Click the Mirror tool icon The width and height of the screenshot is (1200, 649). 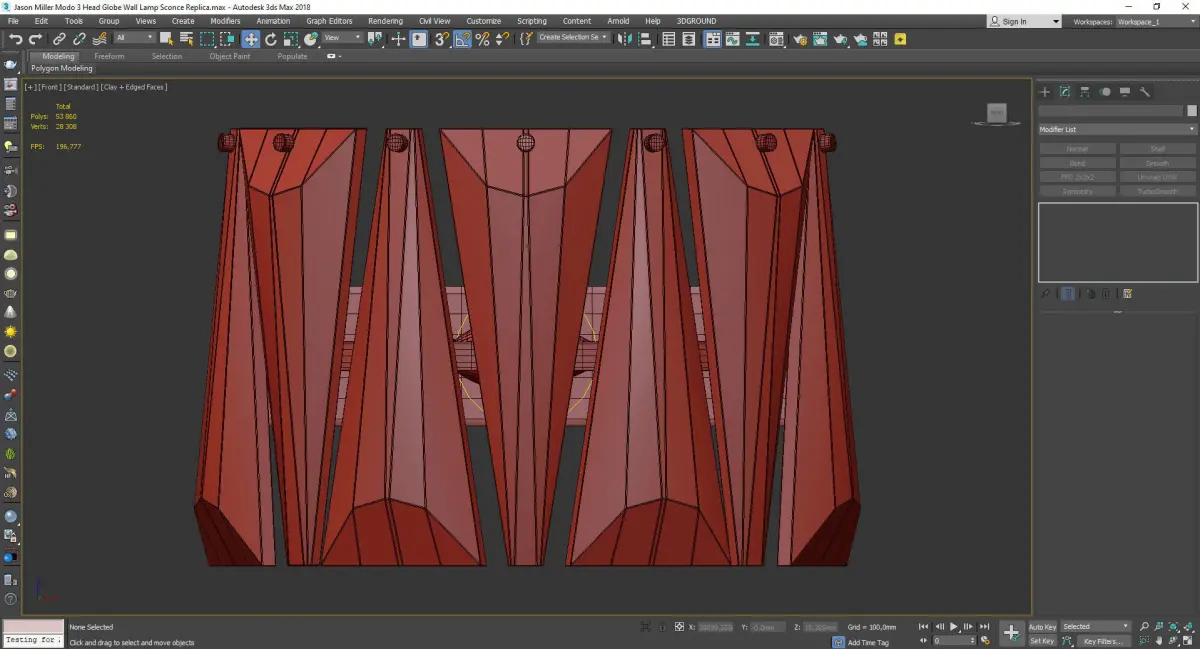tap(624, 39)
